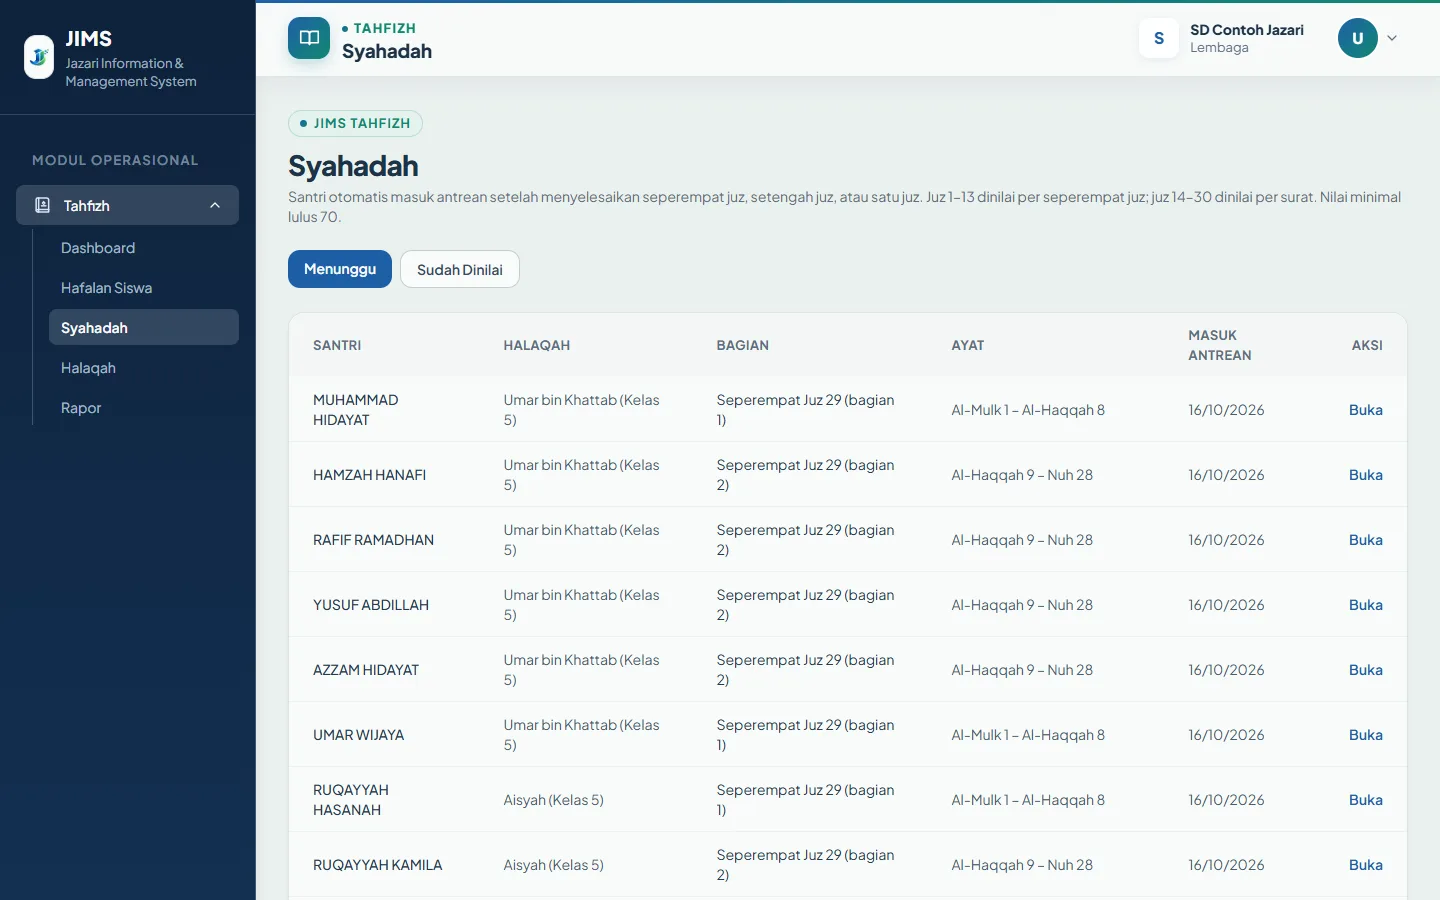Click MODUL OPERASIONAL section label
Viewport: 1440px width, 900px height.
coord(115,160)
